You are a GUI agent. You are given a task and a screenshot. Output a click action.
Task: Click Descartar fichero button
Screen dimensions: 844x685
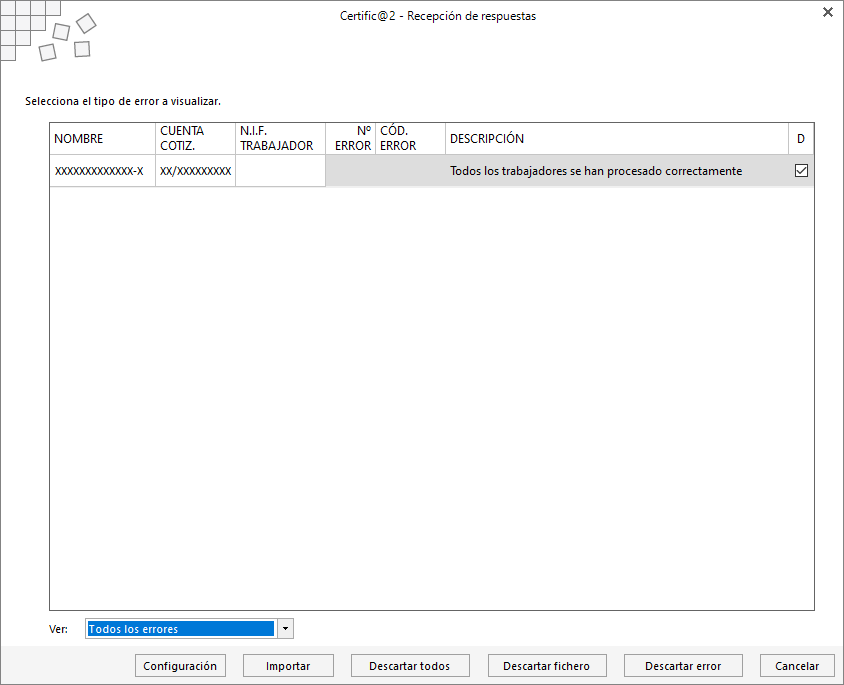tap(546, 666)
